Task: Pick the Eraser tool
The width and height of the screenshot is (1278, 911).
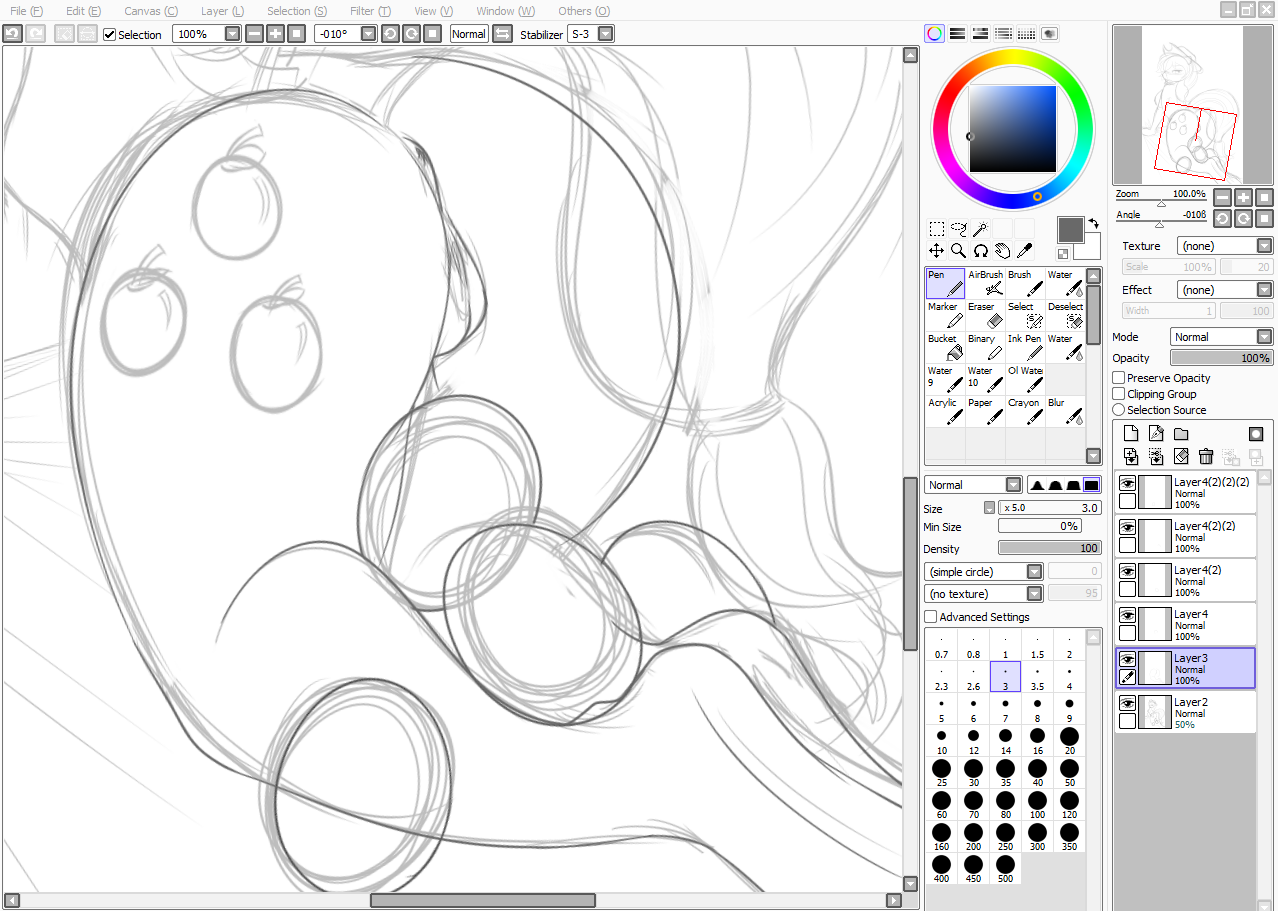Action: (985, 316)
